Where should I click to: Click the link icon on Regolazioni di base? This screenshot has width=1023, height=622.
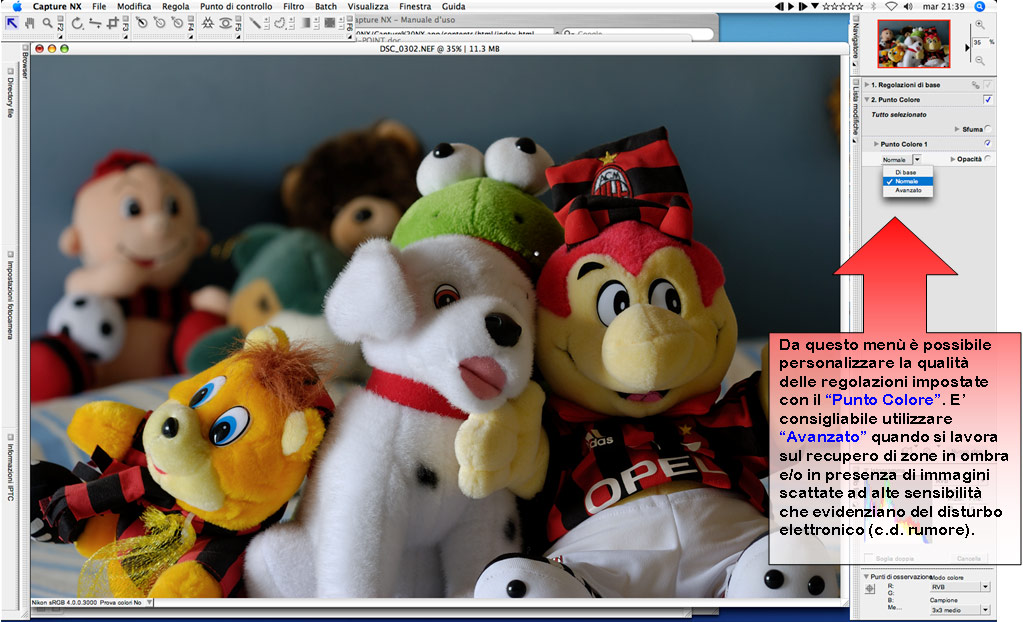[975, 85]
